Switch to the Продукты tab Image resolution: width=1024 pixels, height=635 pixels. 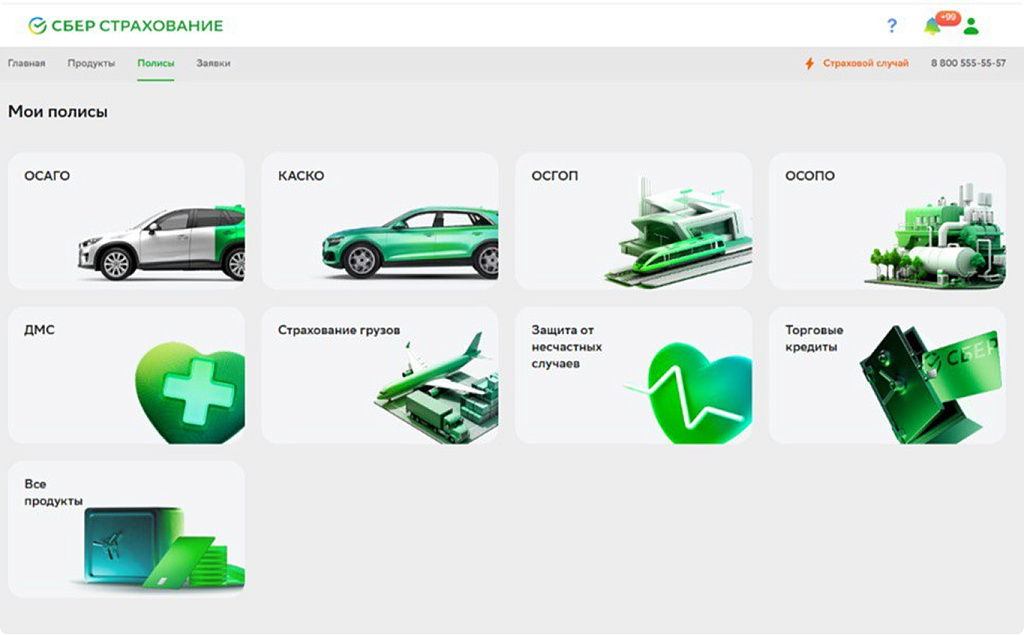[91, 63]
